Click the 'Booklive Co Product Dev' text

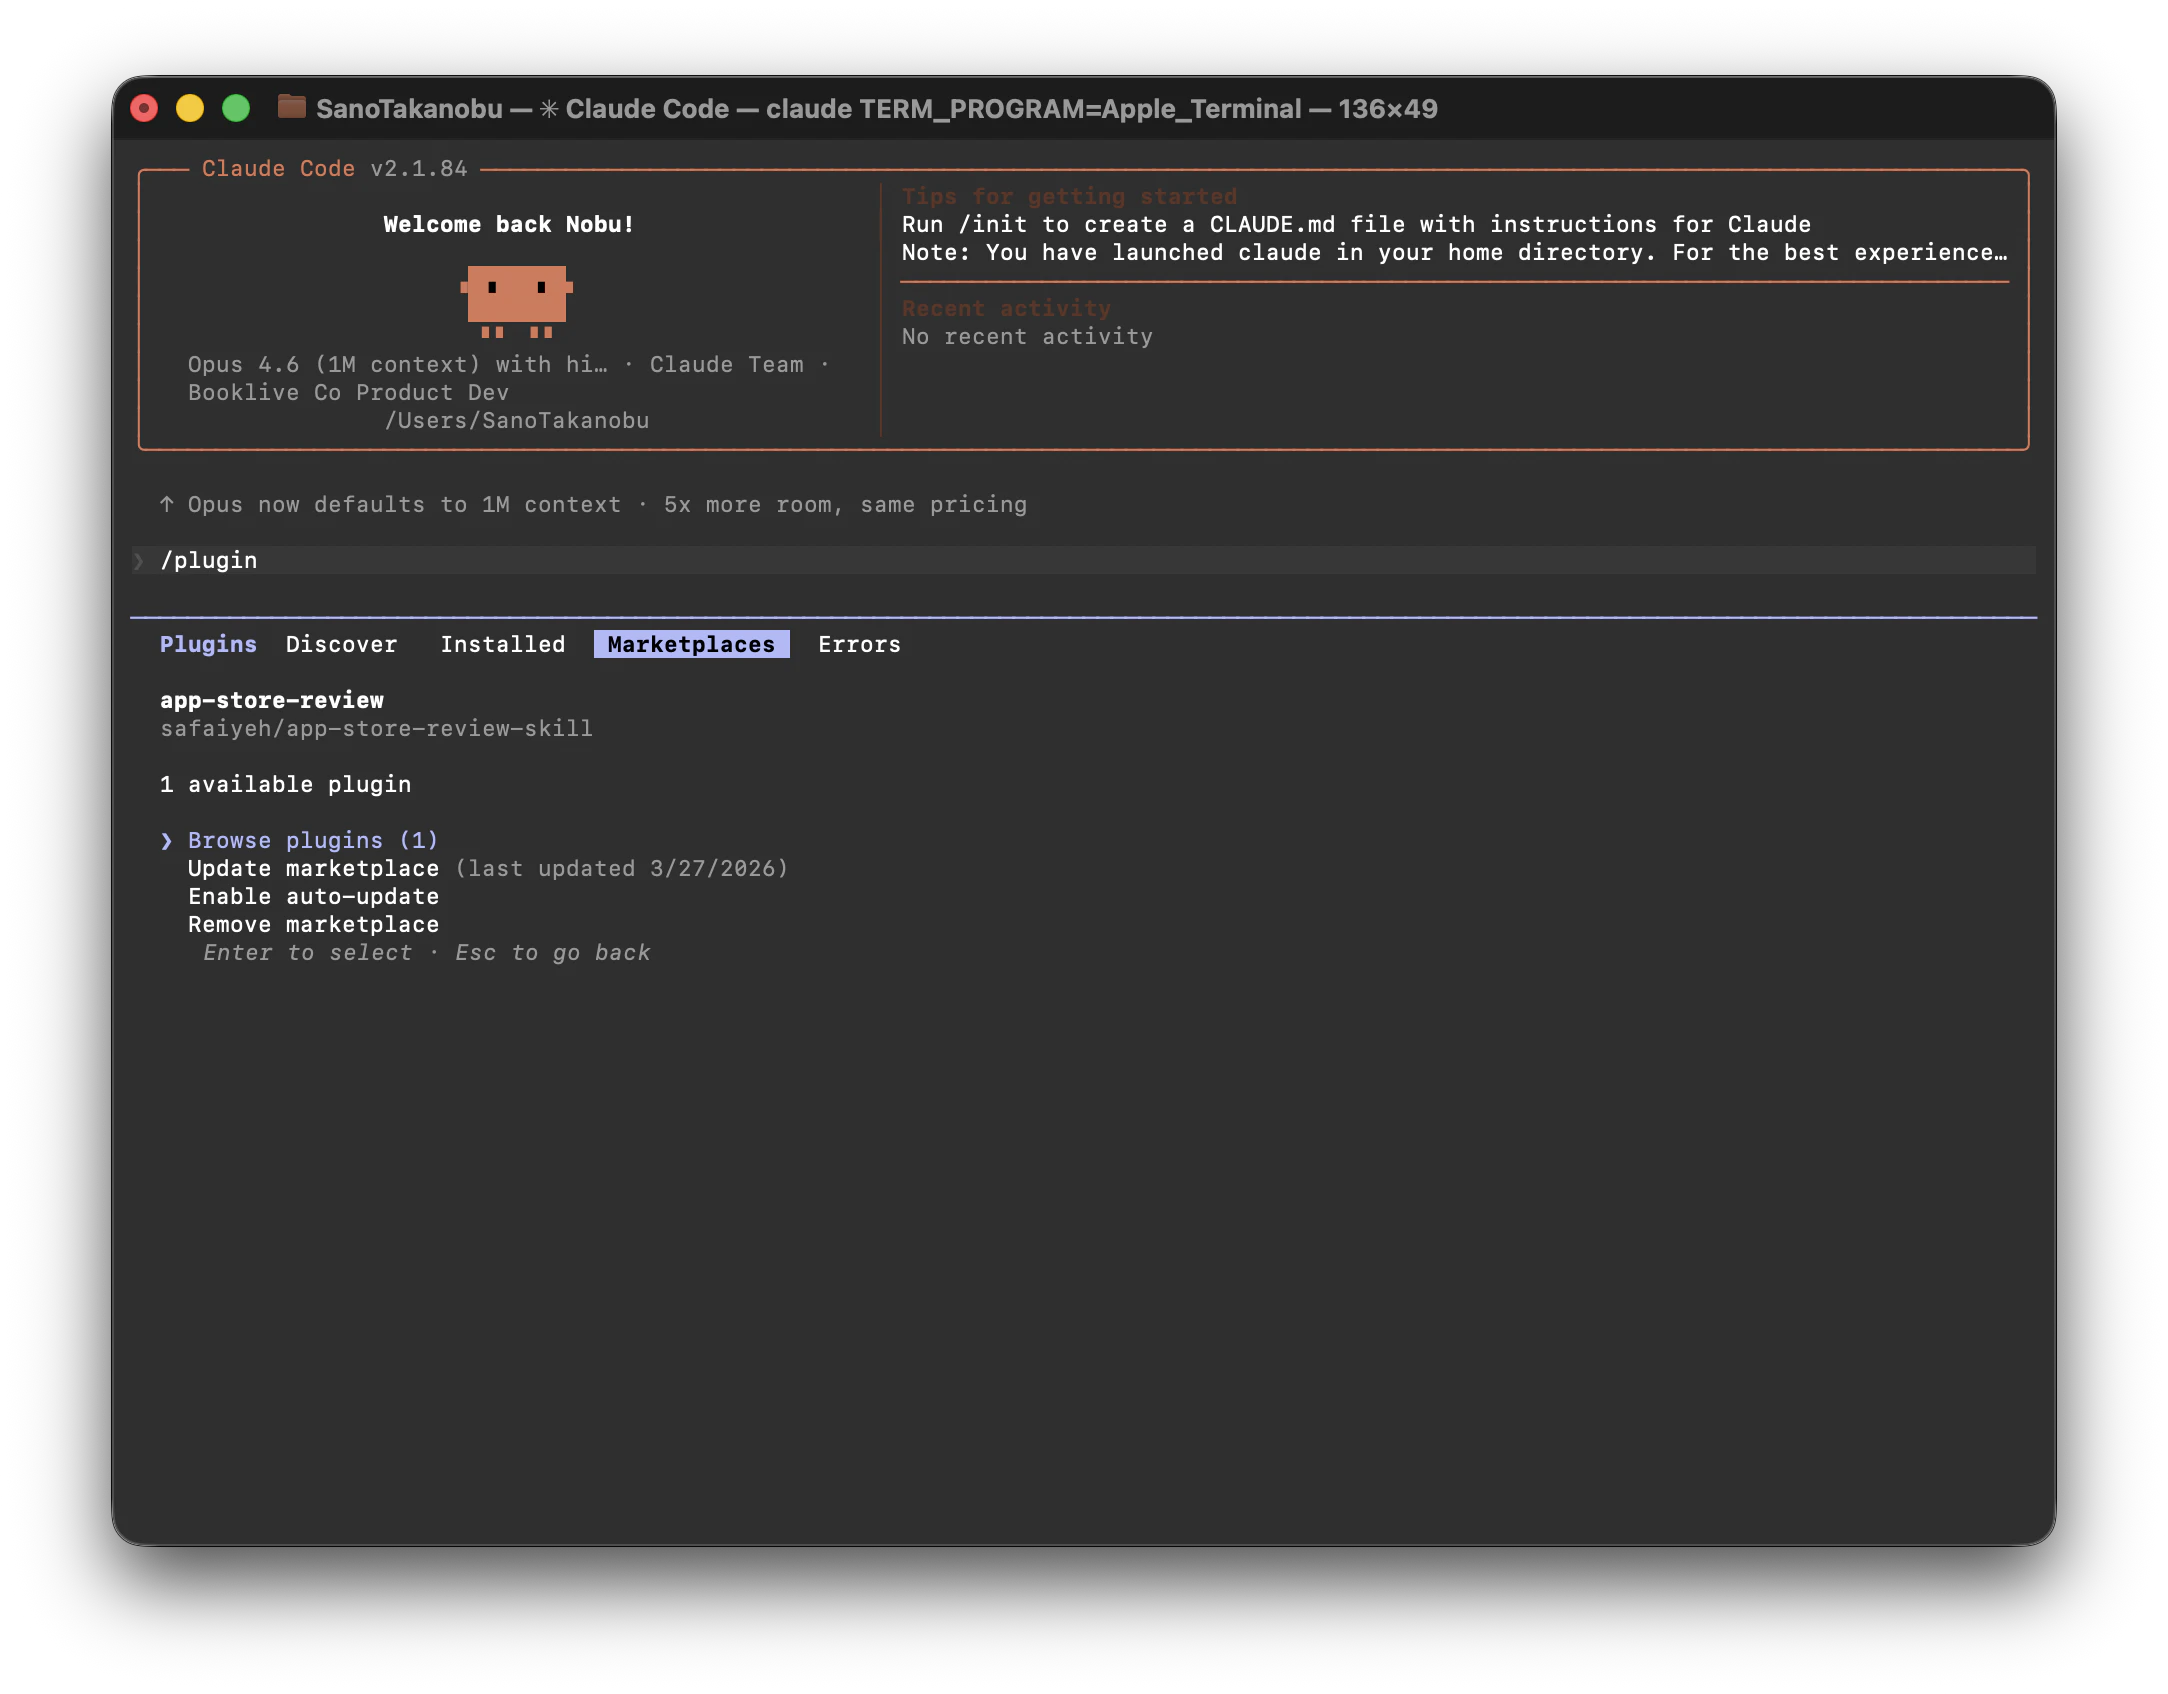pyautogui.click(x=348, y=392)
